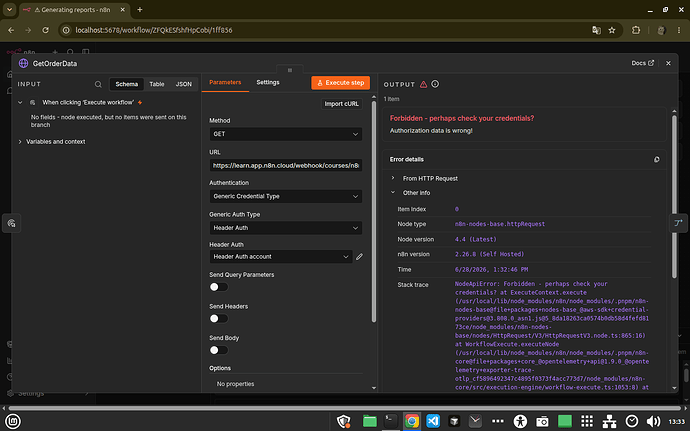Click the volume speaker tray icon
Screen dimensions: 690x431
[653, 421]
